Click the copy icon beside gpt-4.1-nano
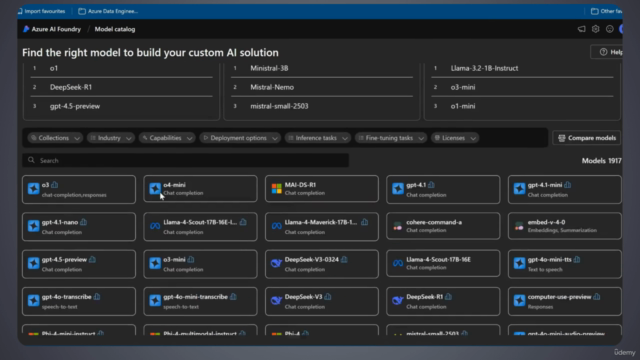Image resolution: width=640 pixels, height=360 pixels. (84, 222)
